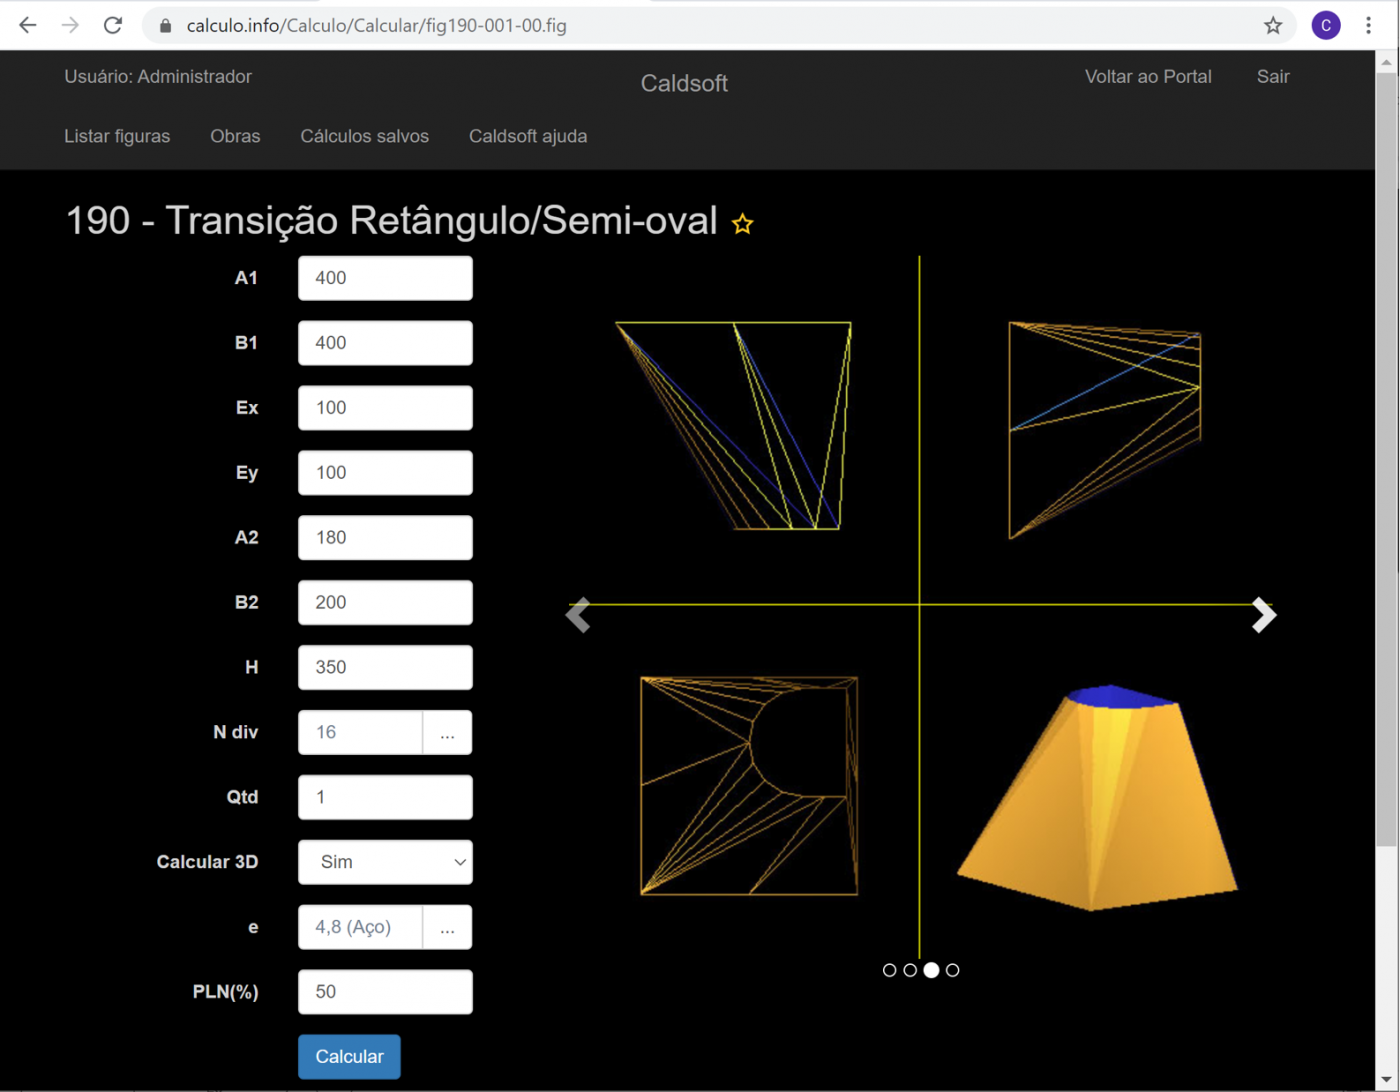Click the browser back arrow
This screenshot has height=1092, width=1400.
[28, 26]
